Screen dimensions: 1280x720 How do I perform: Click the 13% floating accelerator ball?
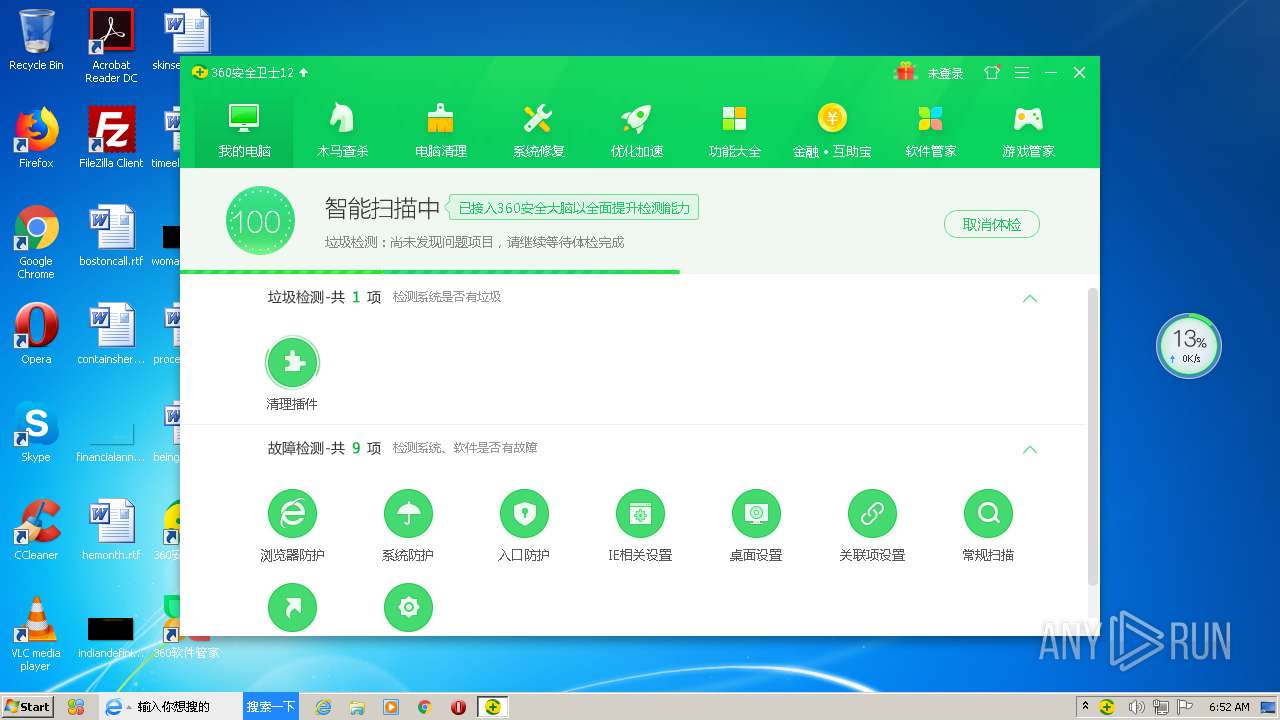[1188, 346]
